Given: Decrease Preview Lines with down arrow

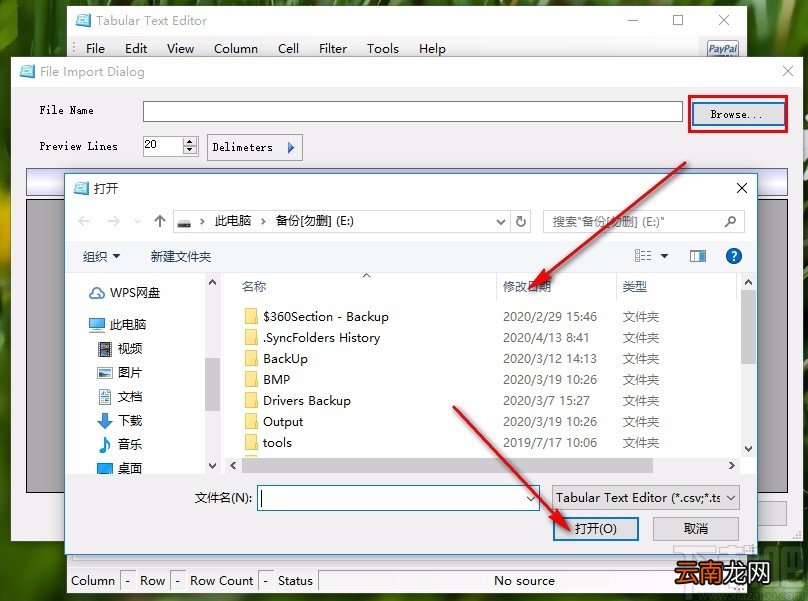Looking at the screenshot, I should click(x=190, y=151).
